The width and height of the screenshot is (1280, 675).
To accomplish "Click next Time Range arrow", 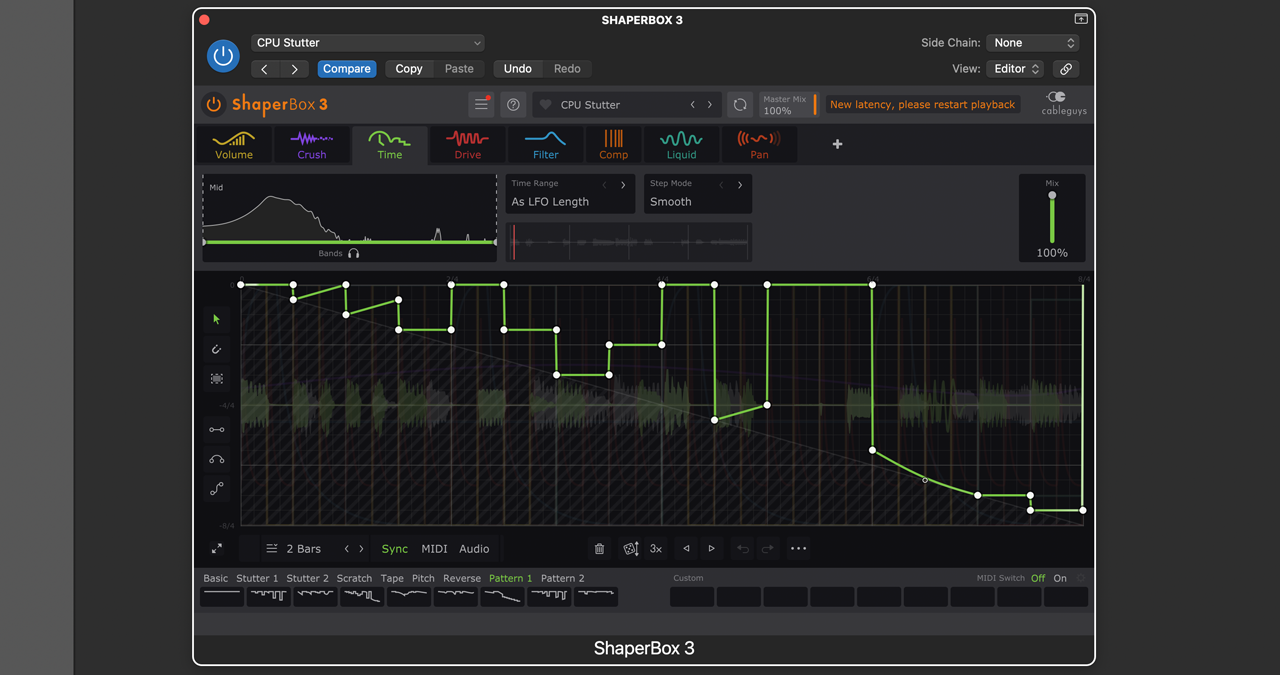I will [623, 185].
